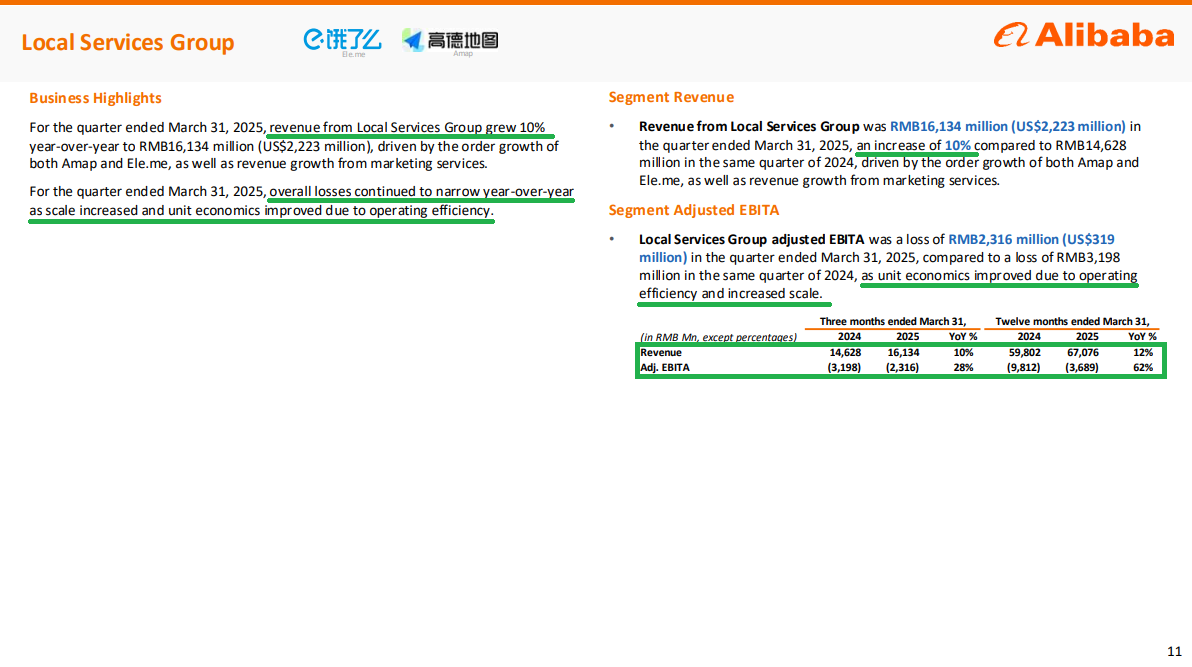
Task: Select the Segment Adjusted EBITA heading
Action: (693, 210)
